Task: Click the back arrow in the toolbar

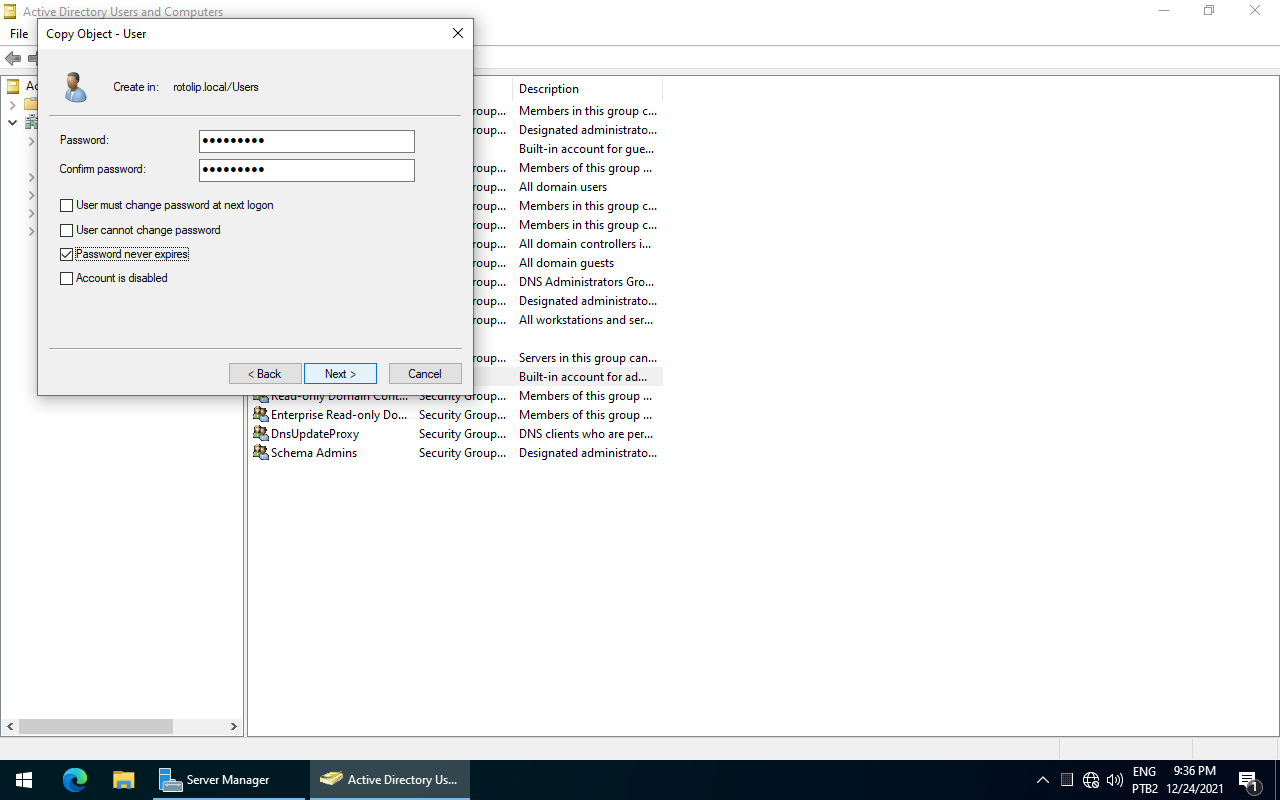Action: pos(13,59)
